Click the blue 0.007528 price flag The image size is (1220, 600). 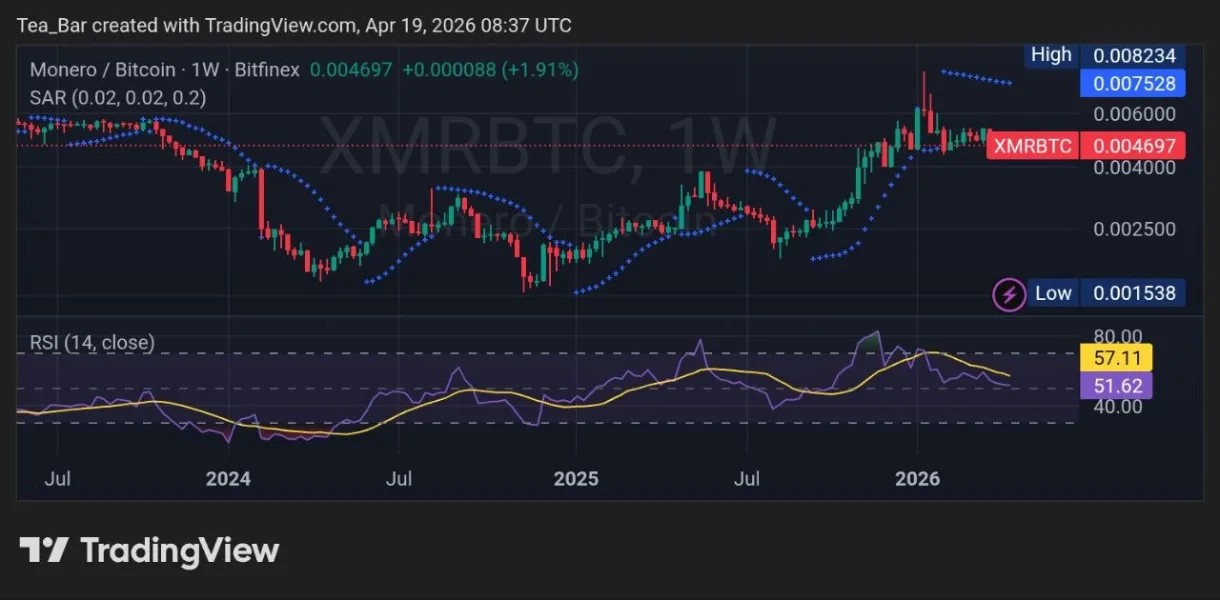click(1133, 84)
